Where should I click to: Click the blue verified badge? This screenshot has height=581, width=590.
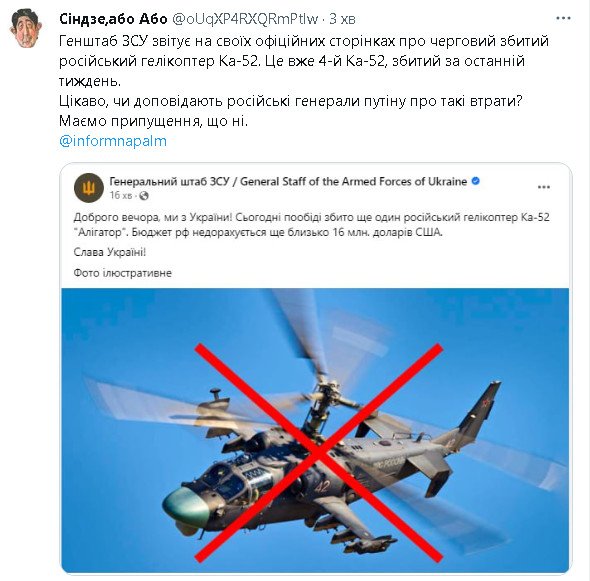pos(475,181)
